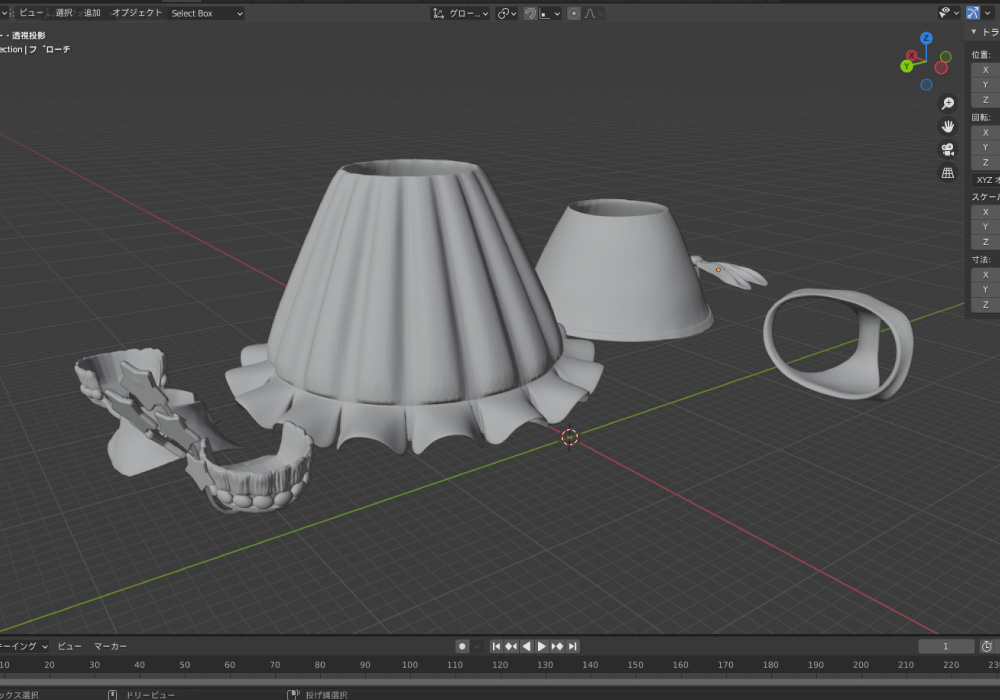
Task: Open auto keyframing options dropdown
Action: coord(477,646)
